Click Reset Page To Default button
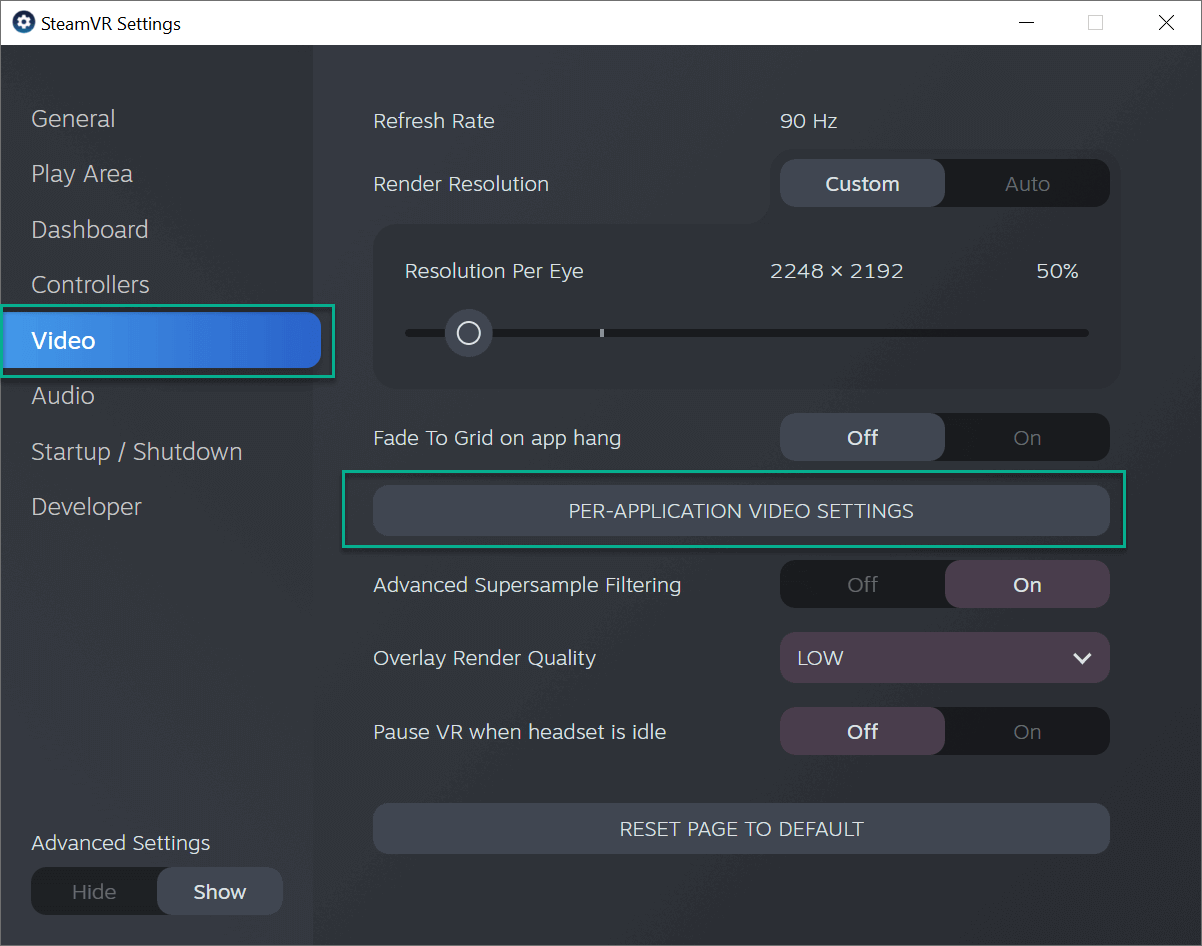 click(x=741, y=829)
